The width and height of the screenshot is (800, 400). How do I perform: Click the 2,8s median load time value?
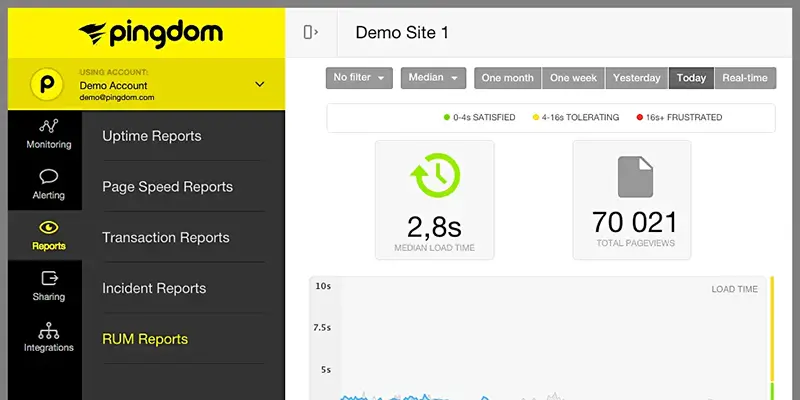point(434,227)
